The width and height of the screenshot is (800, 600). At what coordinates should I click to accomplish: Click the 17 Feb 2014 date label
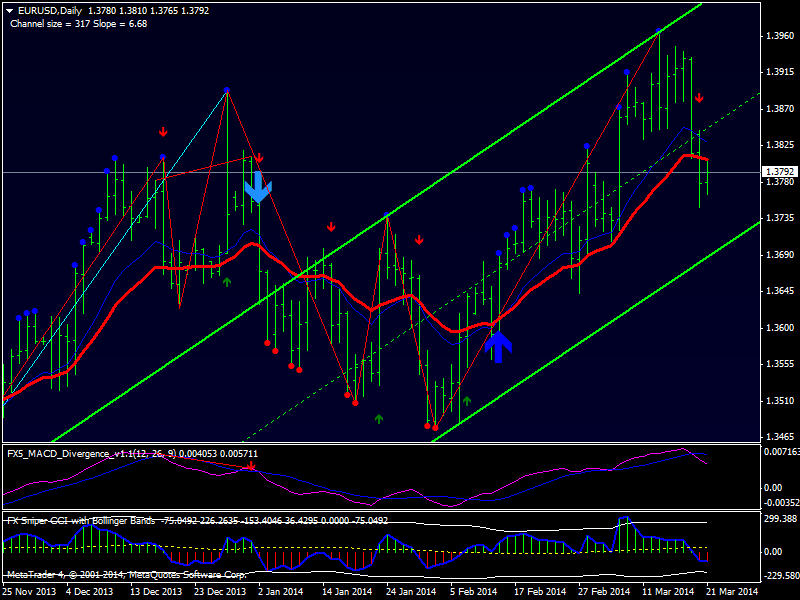pos(540,592)
